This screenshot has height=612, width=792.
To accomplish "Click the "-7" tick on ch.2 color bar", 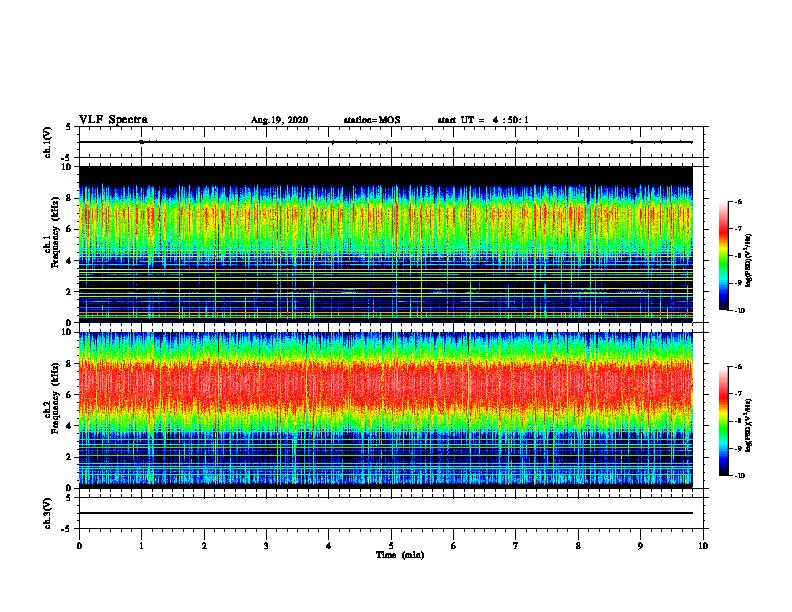I will point(738,394).
